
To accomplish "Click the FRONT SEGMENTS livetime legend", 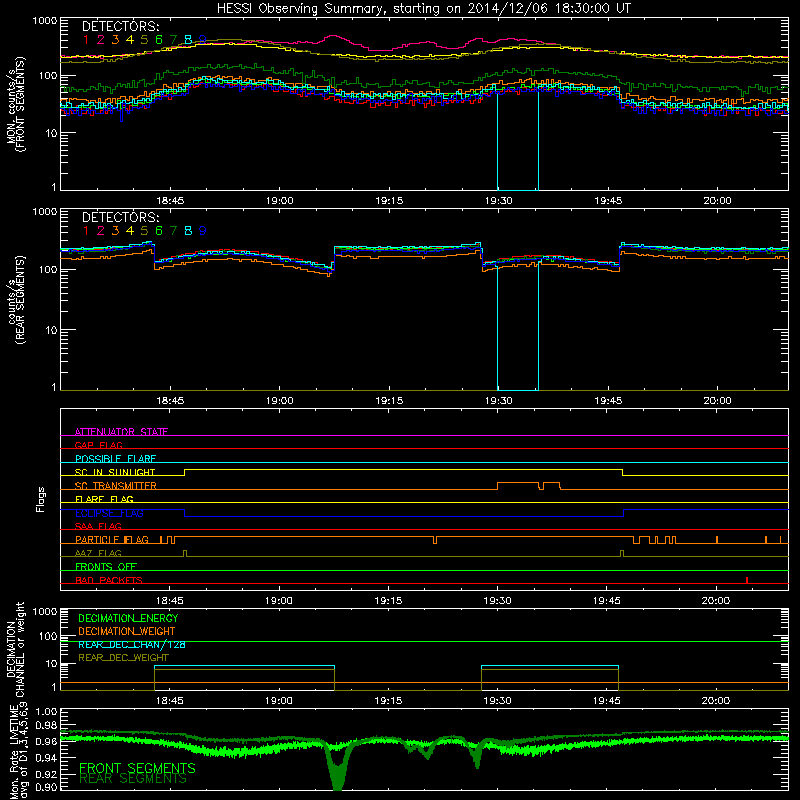I will [137, 768].
